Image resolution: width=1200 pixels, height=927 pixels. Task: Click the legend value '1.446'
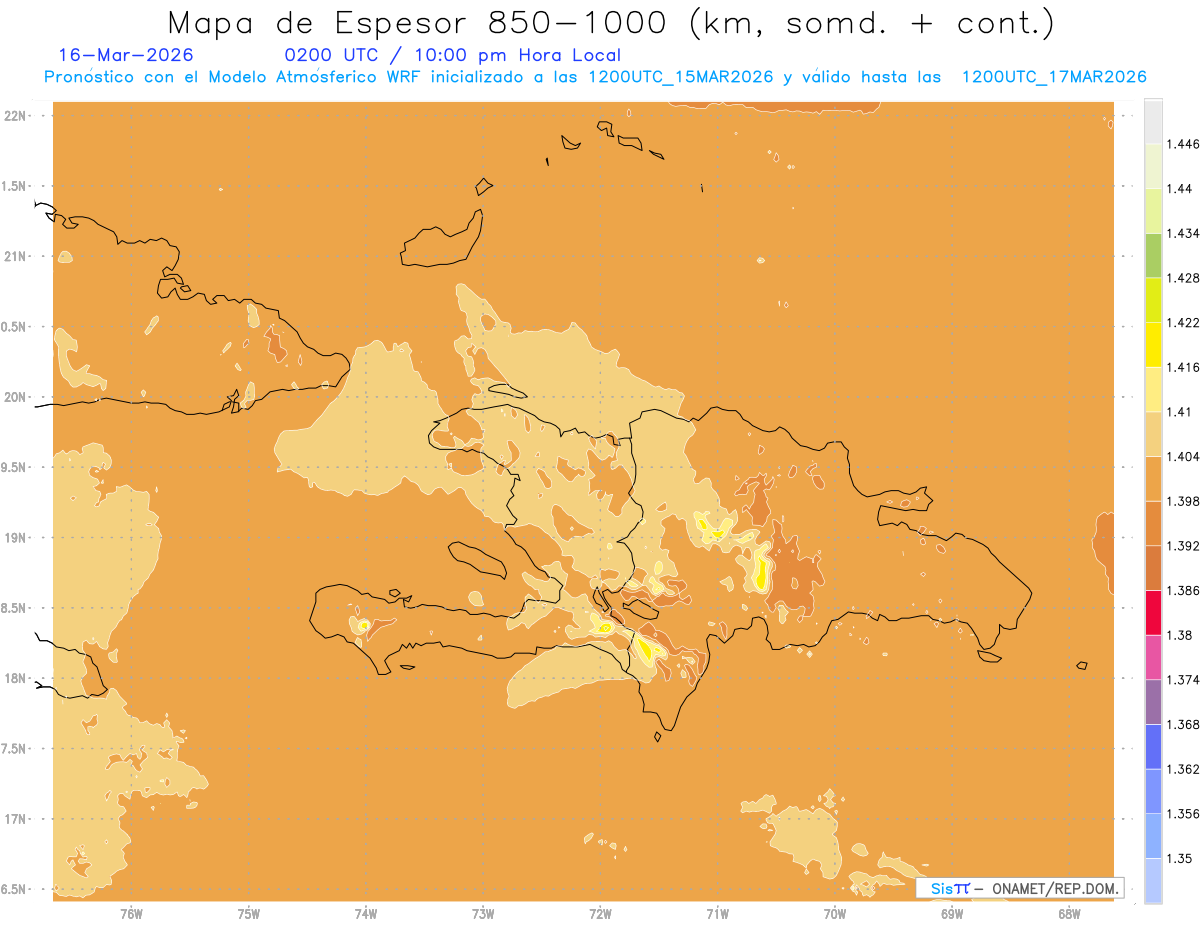point(1182,144)
